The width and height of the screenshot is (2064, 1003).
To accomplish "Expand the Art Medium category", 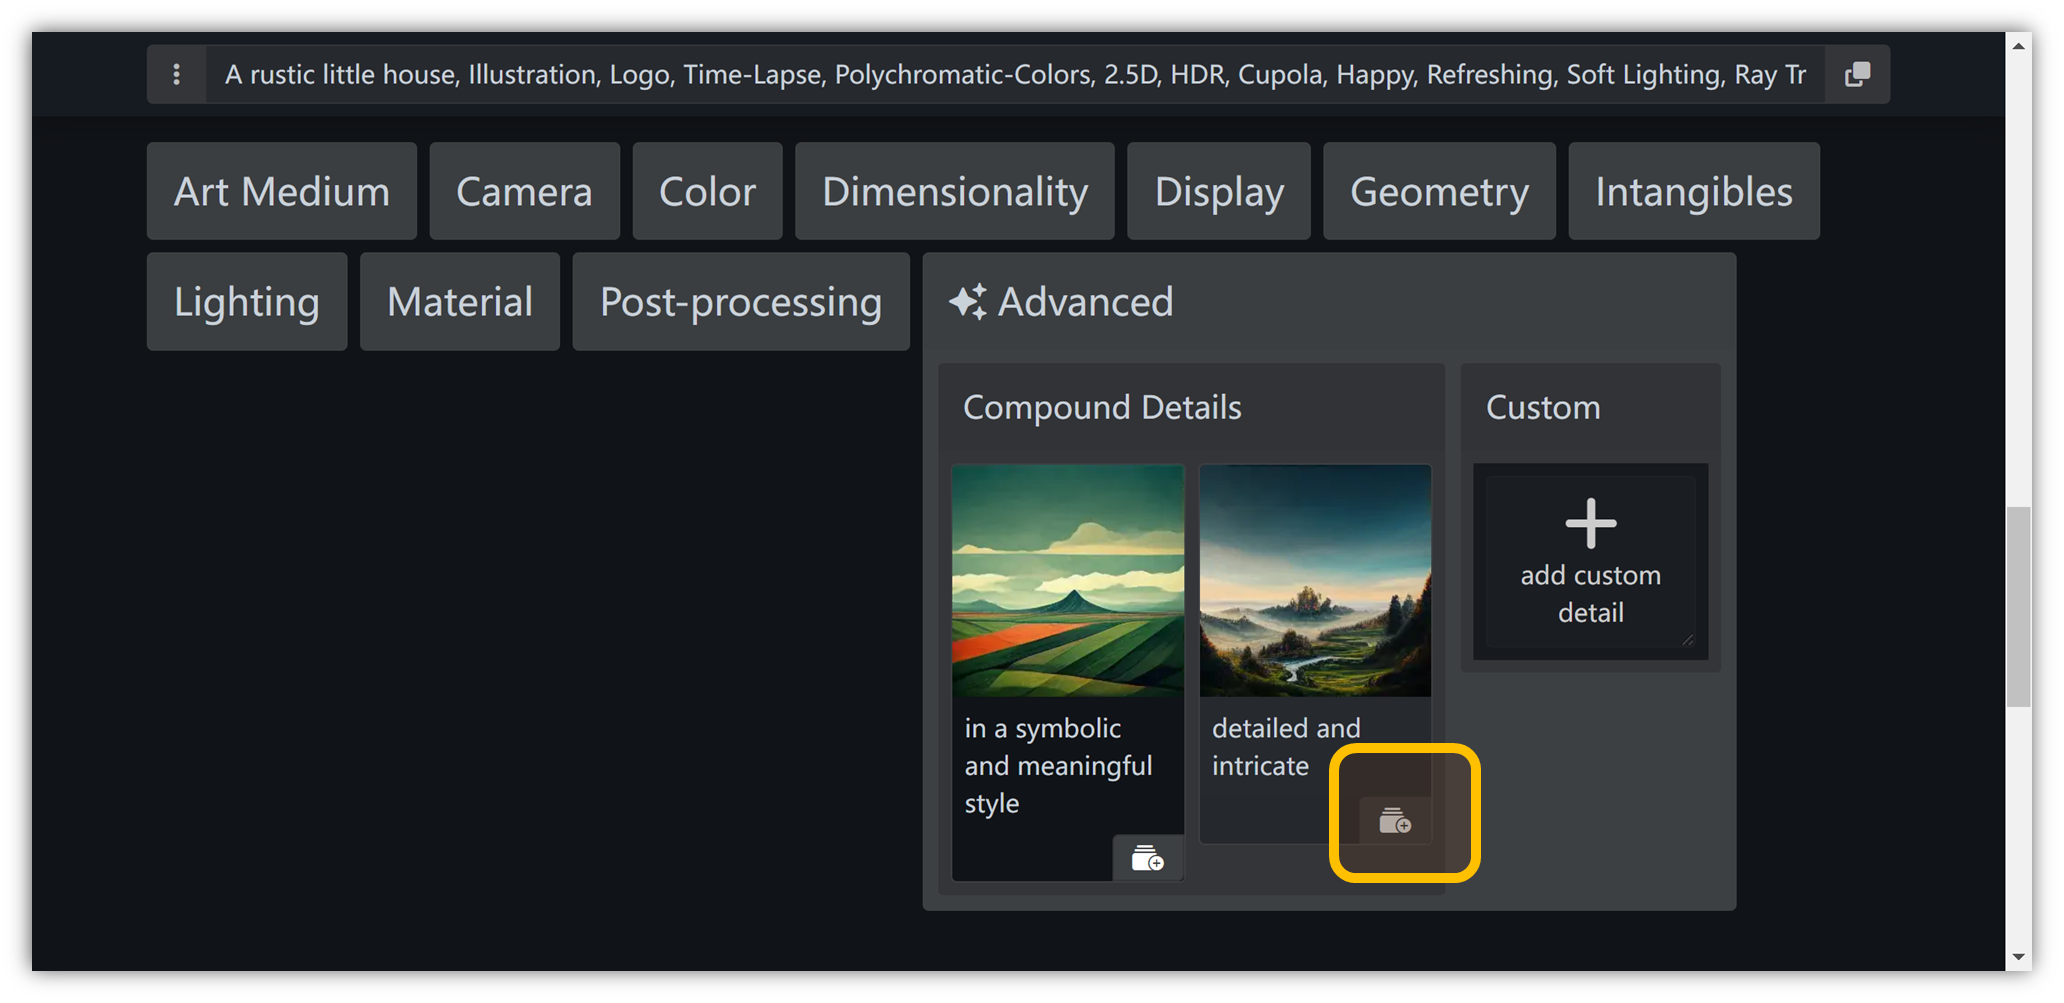I will pos(282,191).
